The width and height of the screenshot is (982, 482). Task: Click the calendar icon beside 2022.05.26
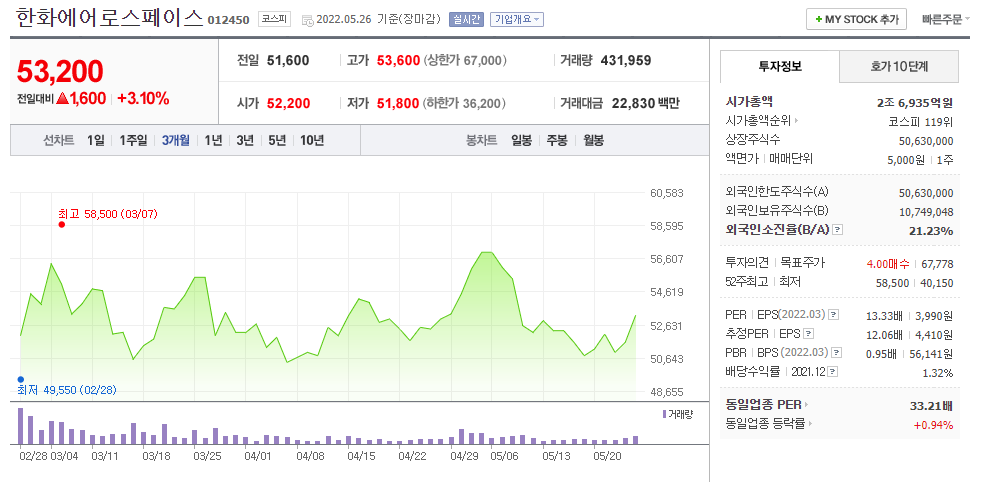tap(308, 20)
